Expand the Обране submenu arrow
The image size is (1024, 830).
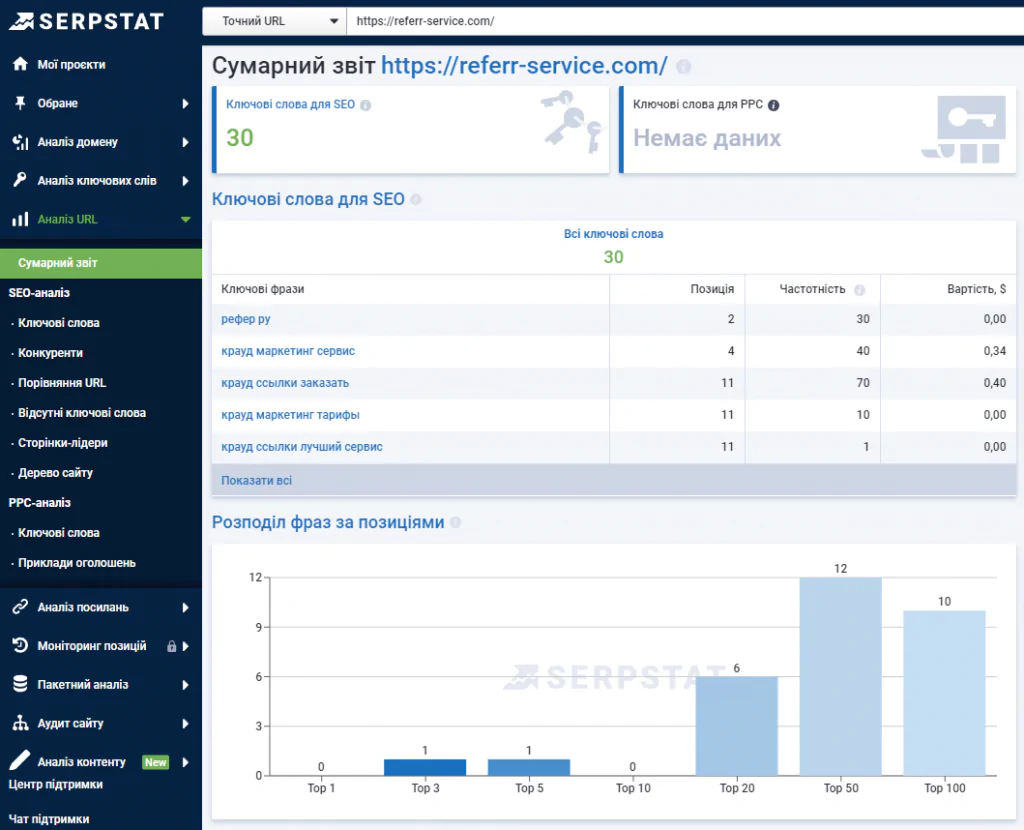pos(185,103)
